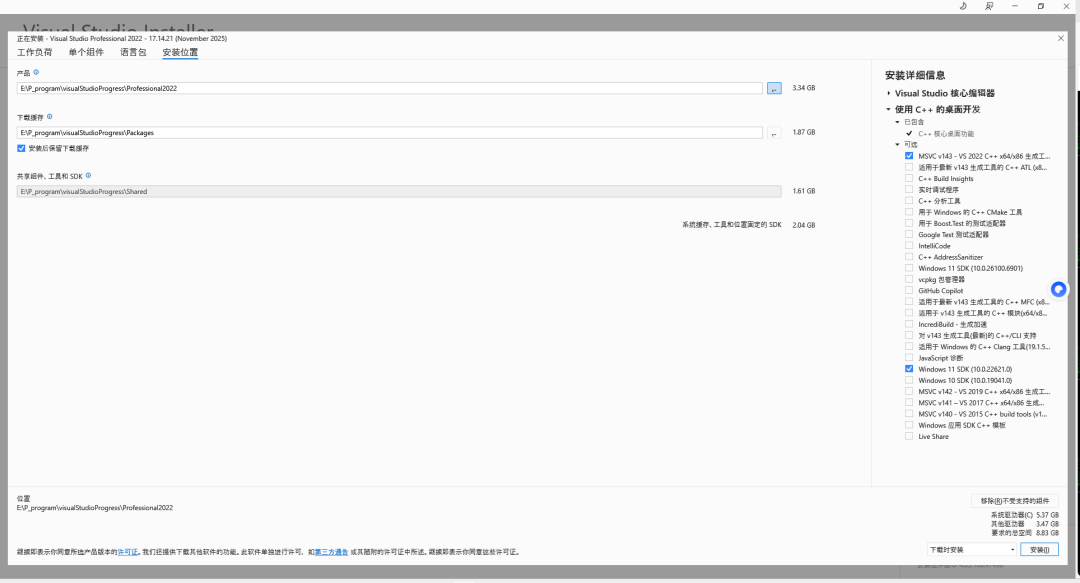Viewport: 1080px width, 583px height.
Task: Click the 3.34 GB product size value
Action: (804, 88)
